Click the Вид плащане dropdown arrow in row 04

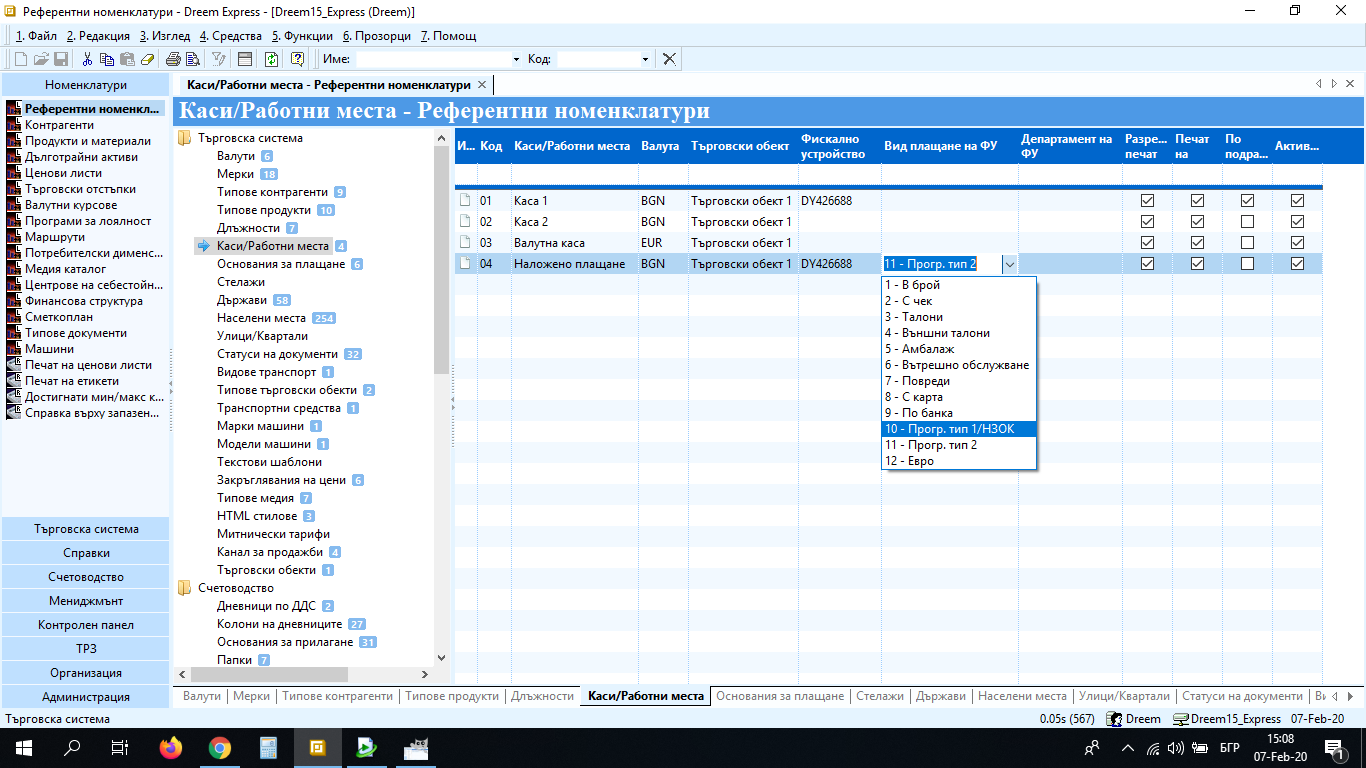point(1009,264)
